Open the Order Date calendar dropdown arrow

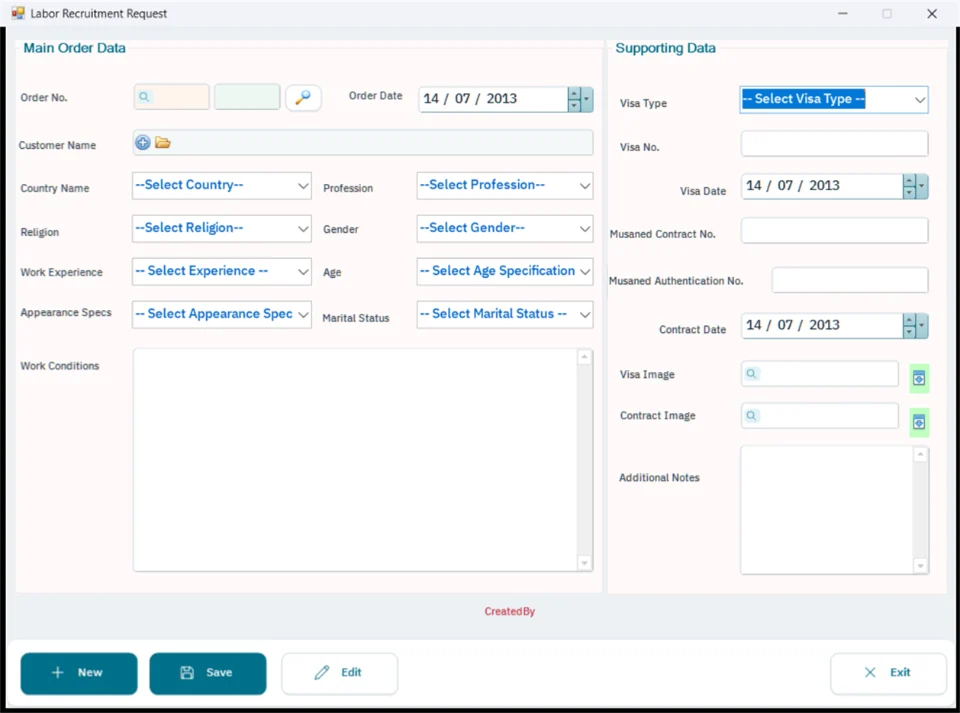pos(587,99)
